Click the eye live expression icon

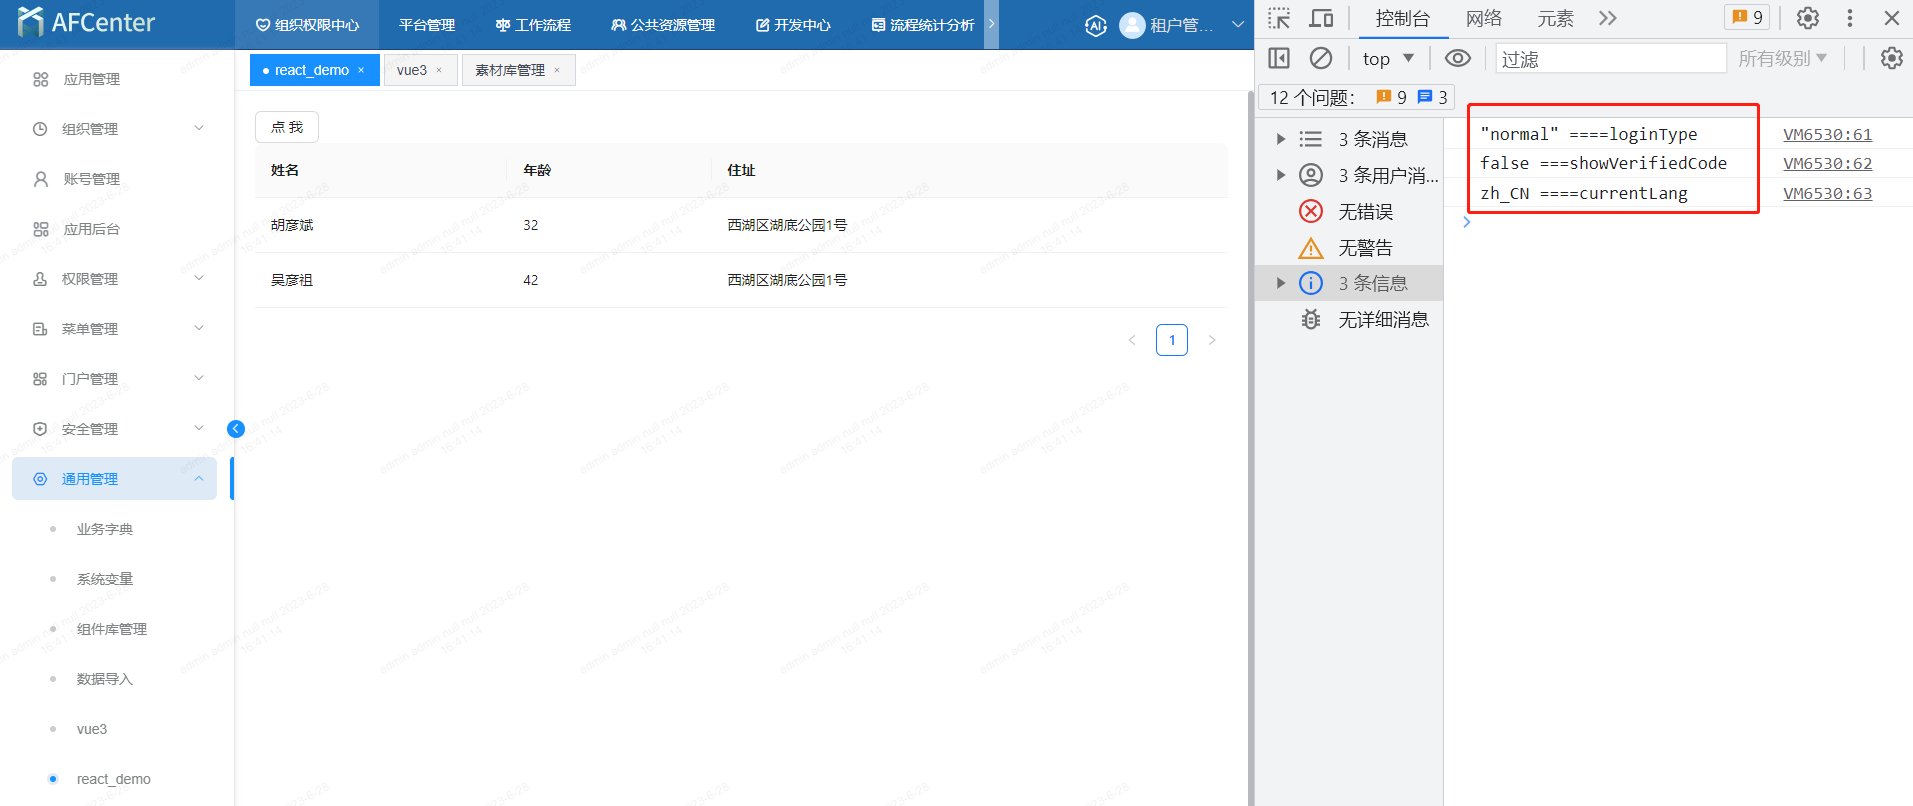(1458, 58)
